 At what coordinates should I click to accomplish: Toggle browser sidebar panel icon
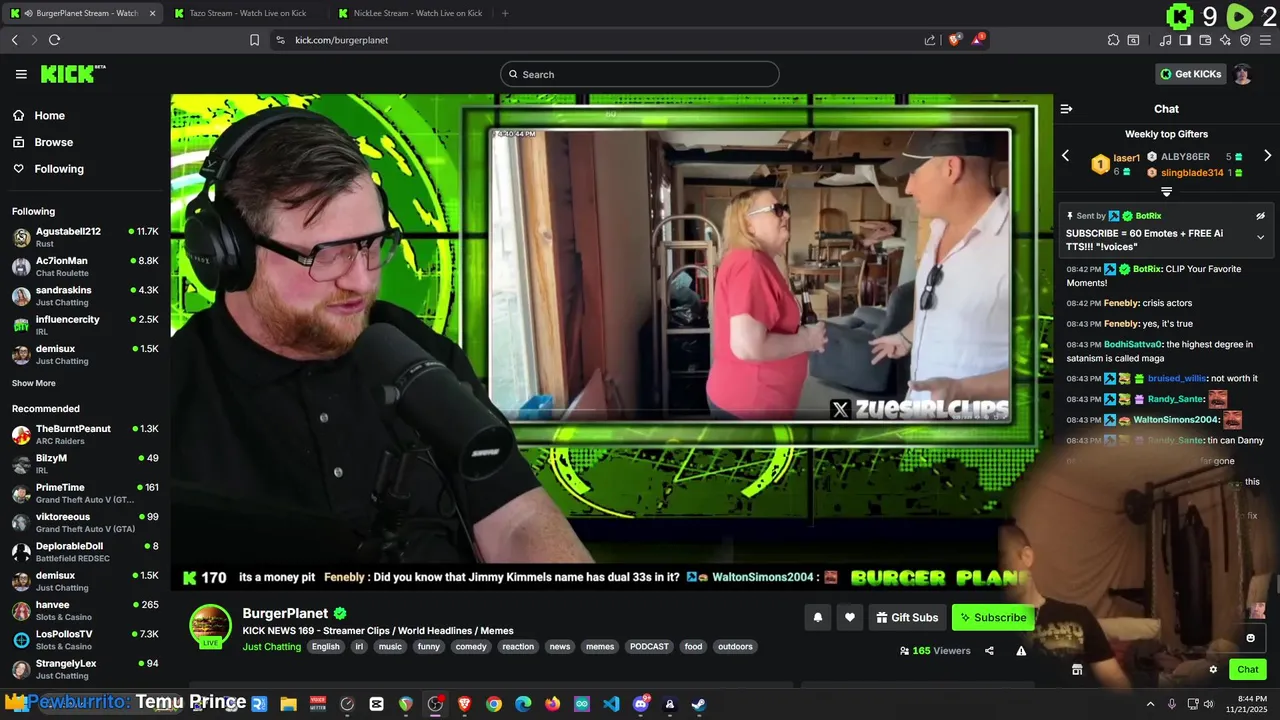1185,40
